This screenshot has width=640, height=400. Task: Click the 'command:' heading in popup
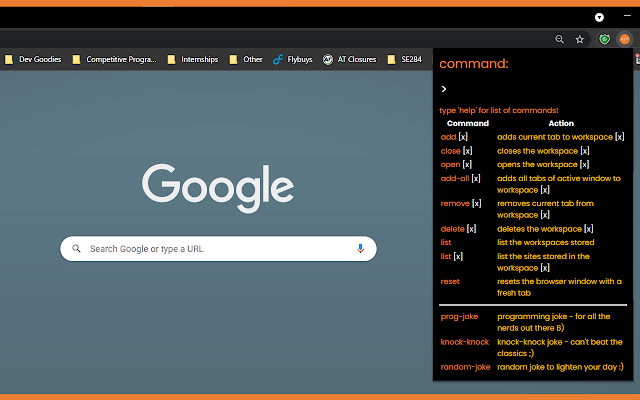474,64
